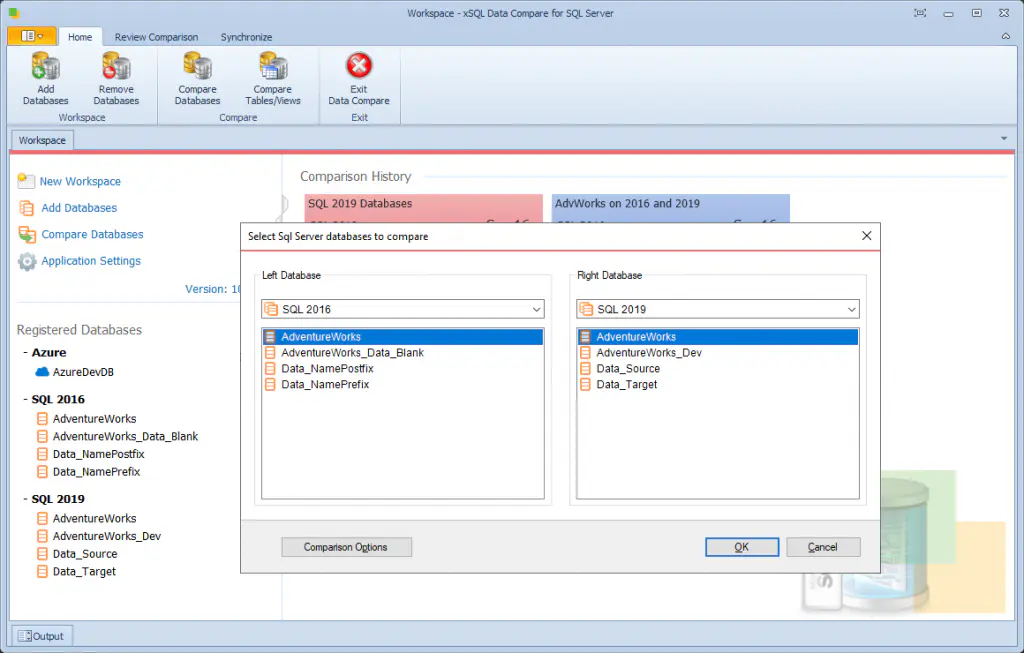The image size is (1024, 653).
Task: Collapse the SQL 2016 tree group
Action: coord(25,399)
